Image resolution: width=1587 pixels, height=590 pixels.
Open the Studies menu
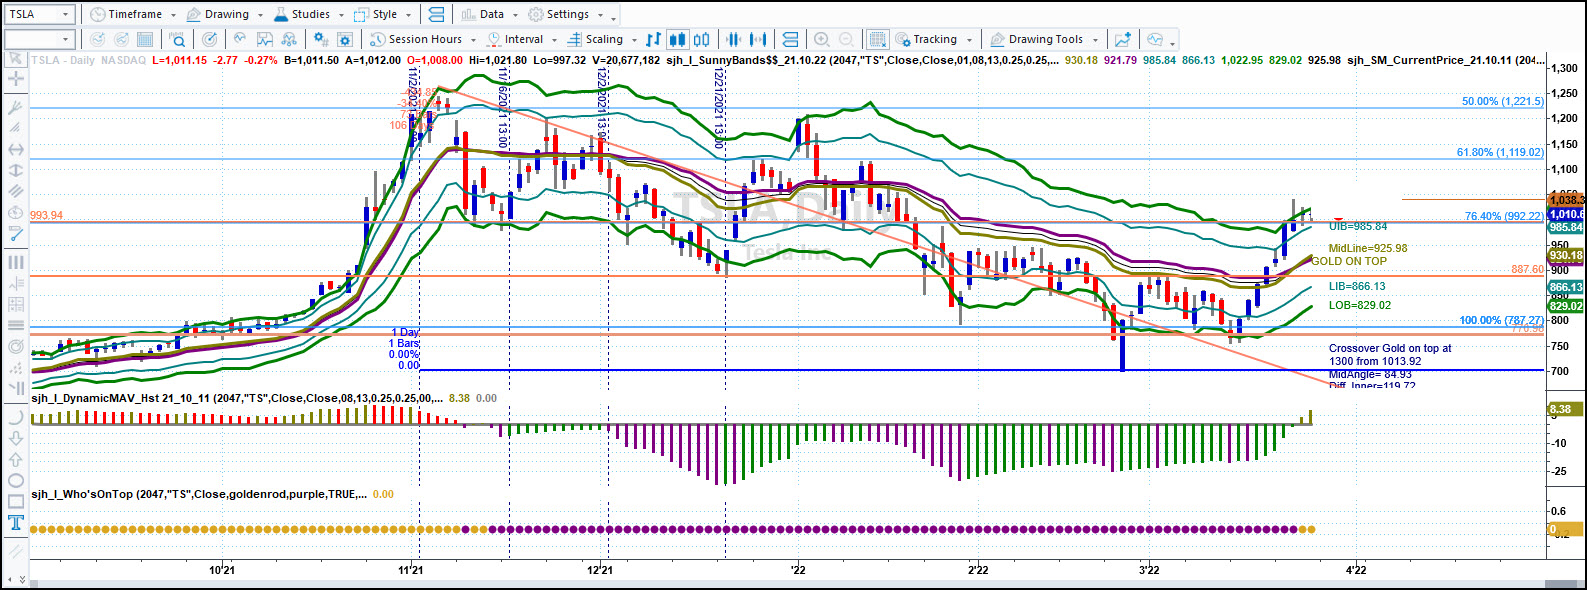pos(308,14)
